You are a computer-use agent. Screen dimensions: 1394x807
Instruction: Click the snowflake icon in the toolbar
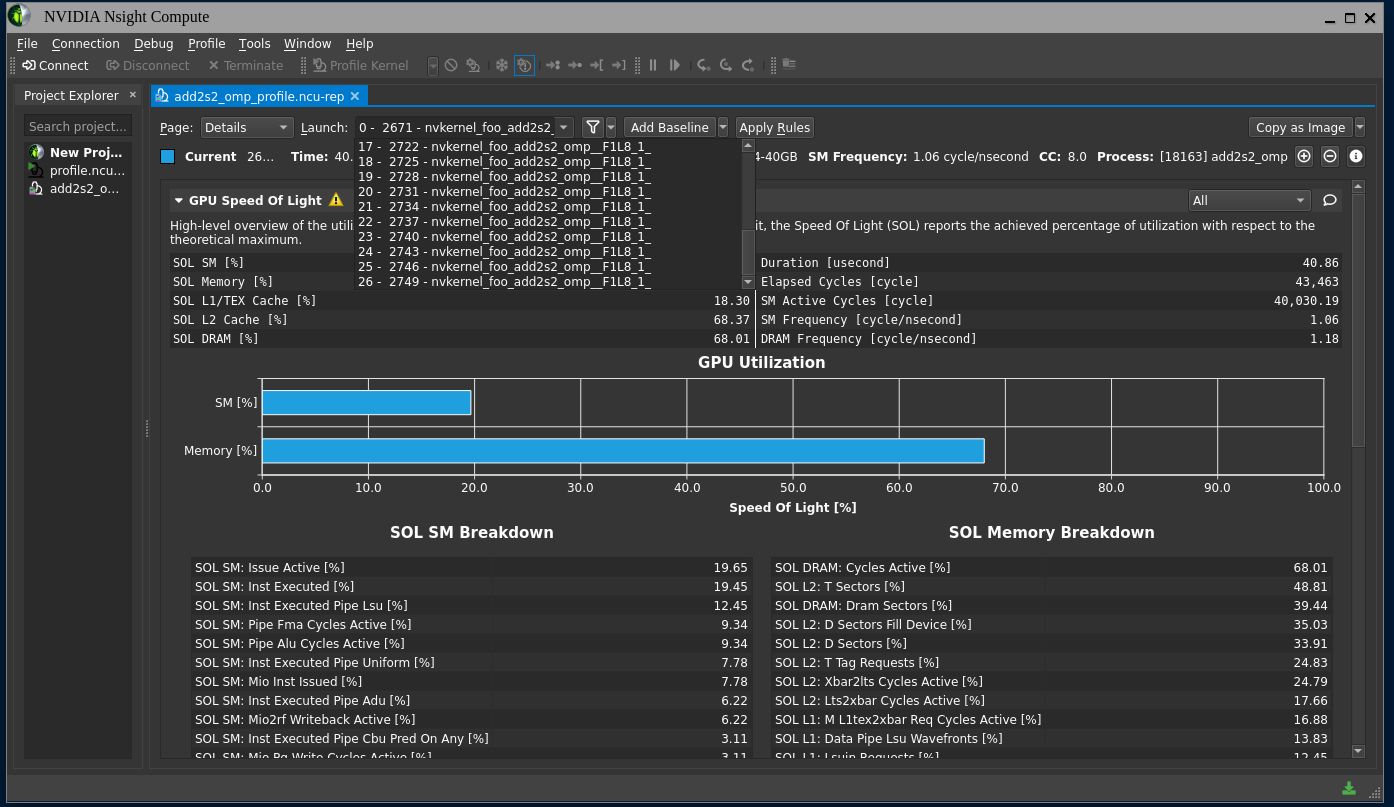[x=502, y=65]
